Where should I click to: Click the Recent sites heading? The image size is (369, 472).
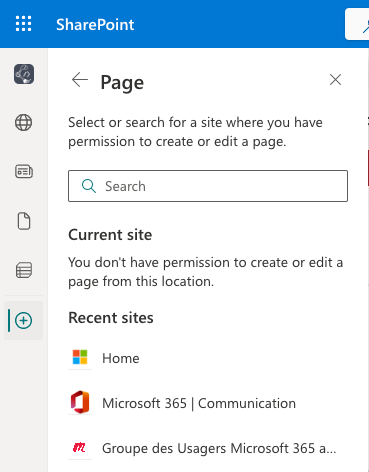click(111, 318)
